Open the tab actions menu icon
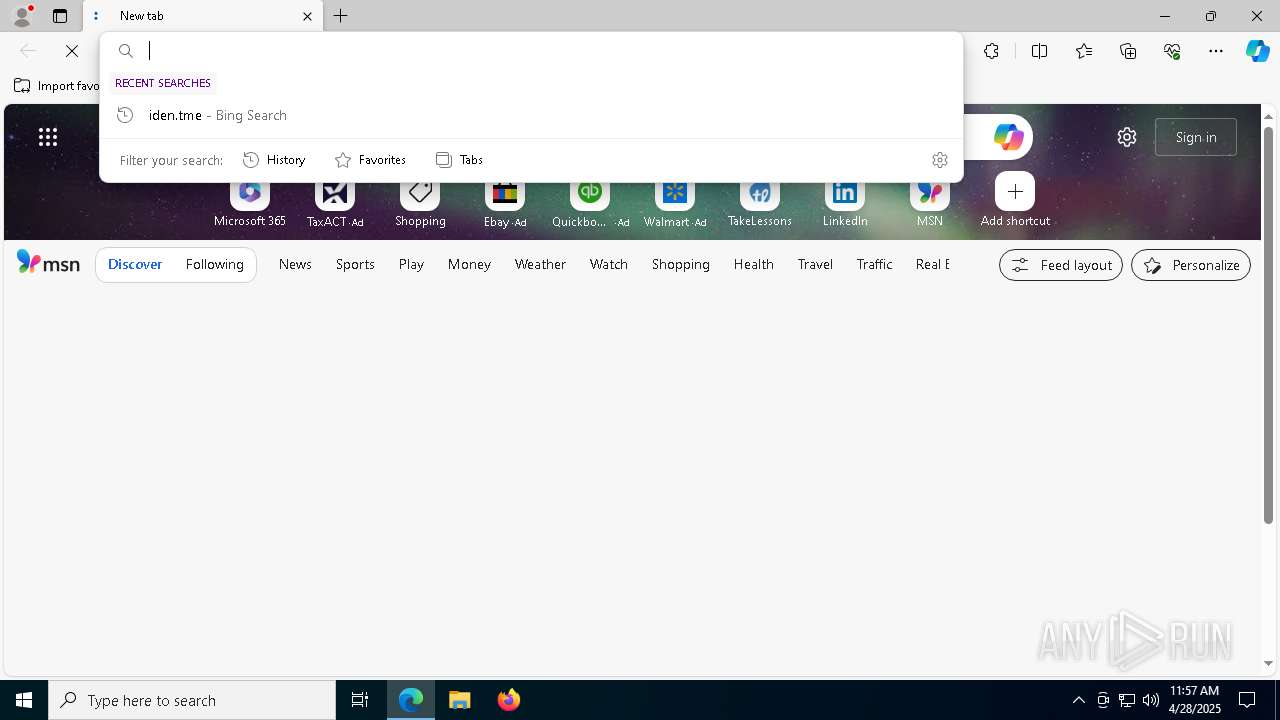The image size is (1280, 720). click(x=60, y=16)
